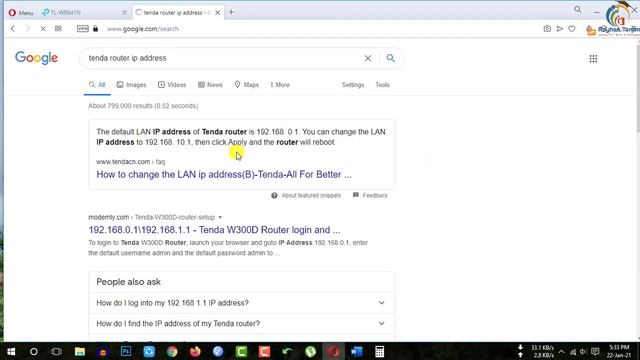Open the Google apps grid
640x360 pixels.
coord(593,59)
